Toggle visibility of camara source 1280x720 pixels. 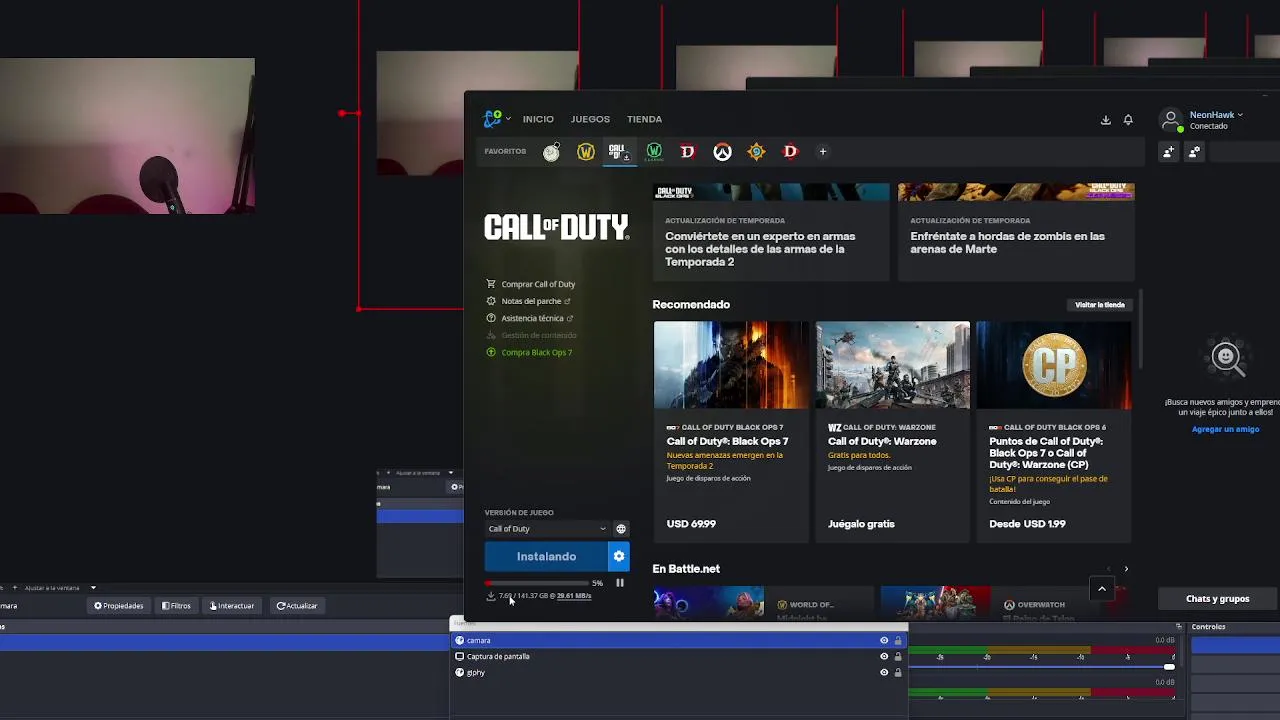pos(884,640)
